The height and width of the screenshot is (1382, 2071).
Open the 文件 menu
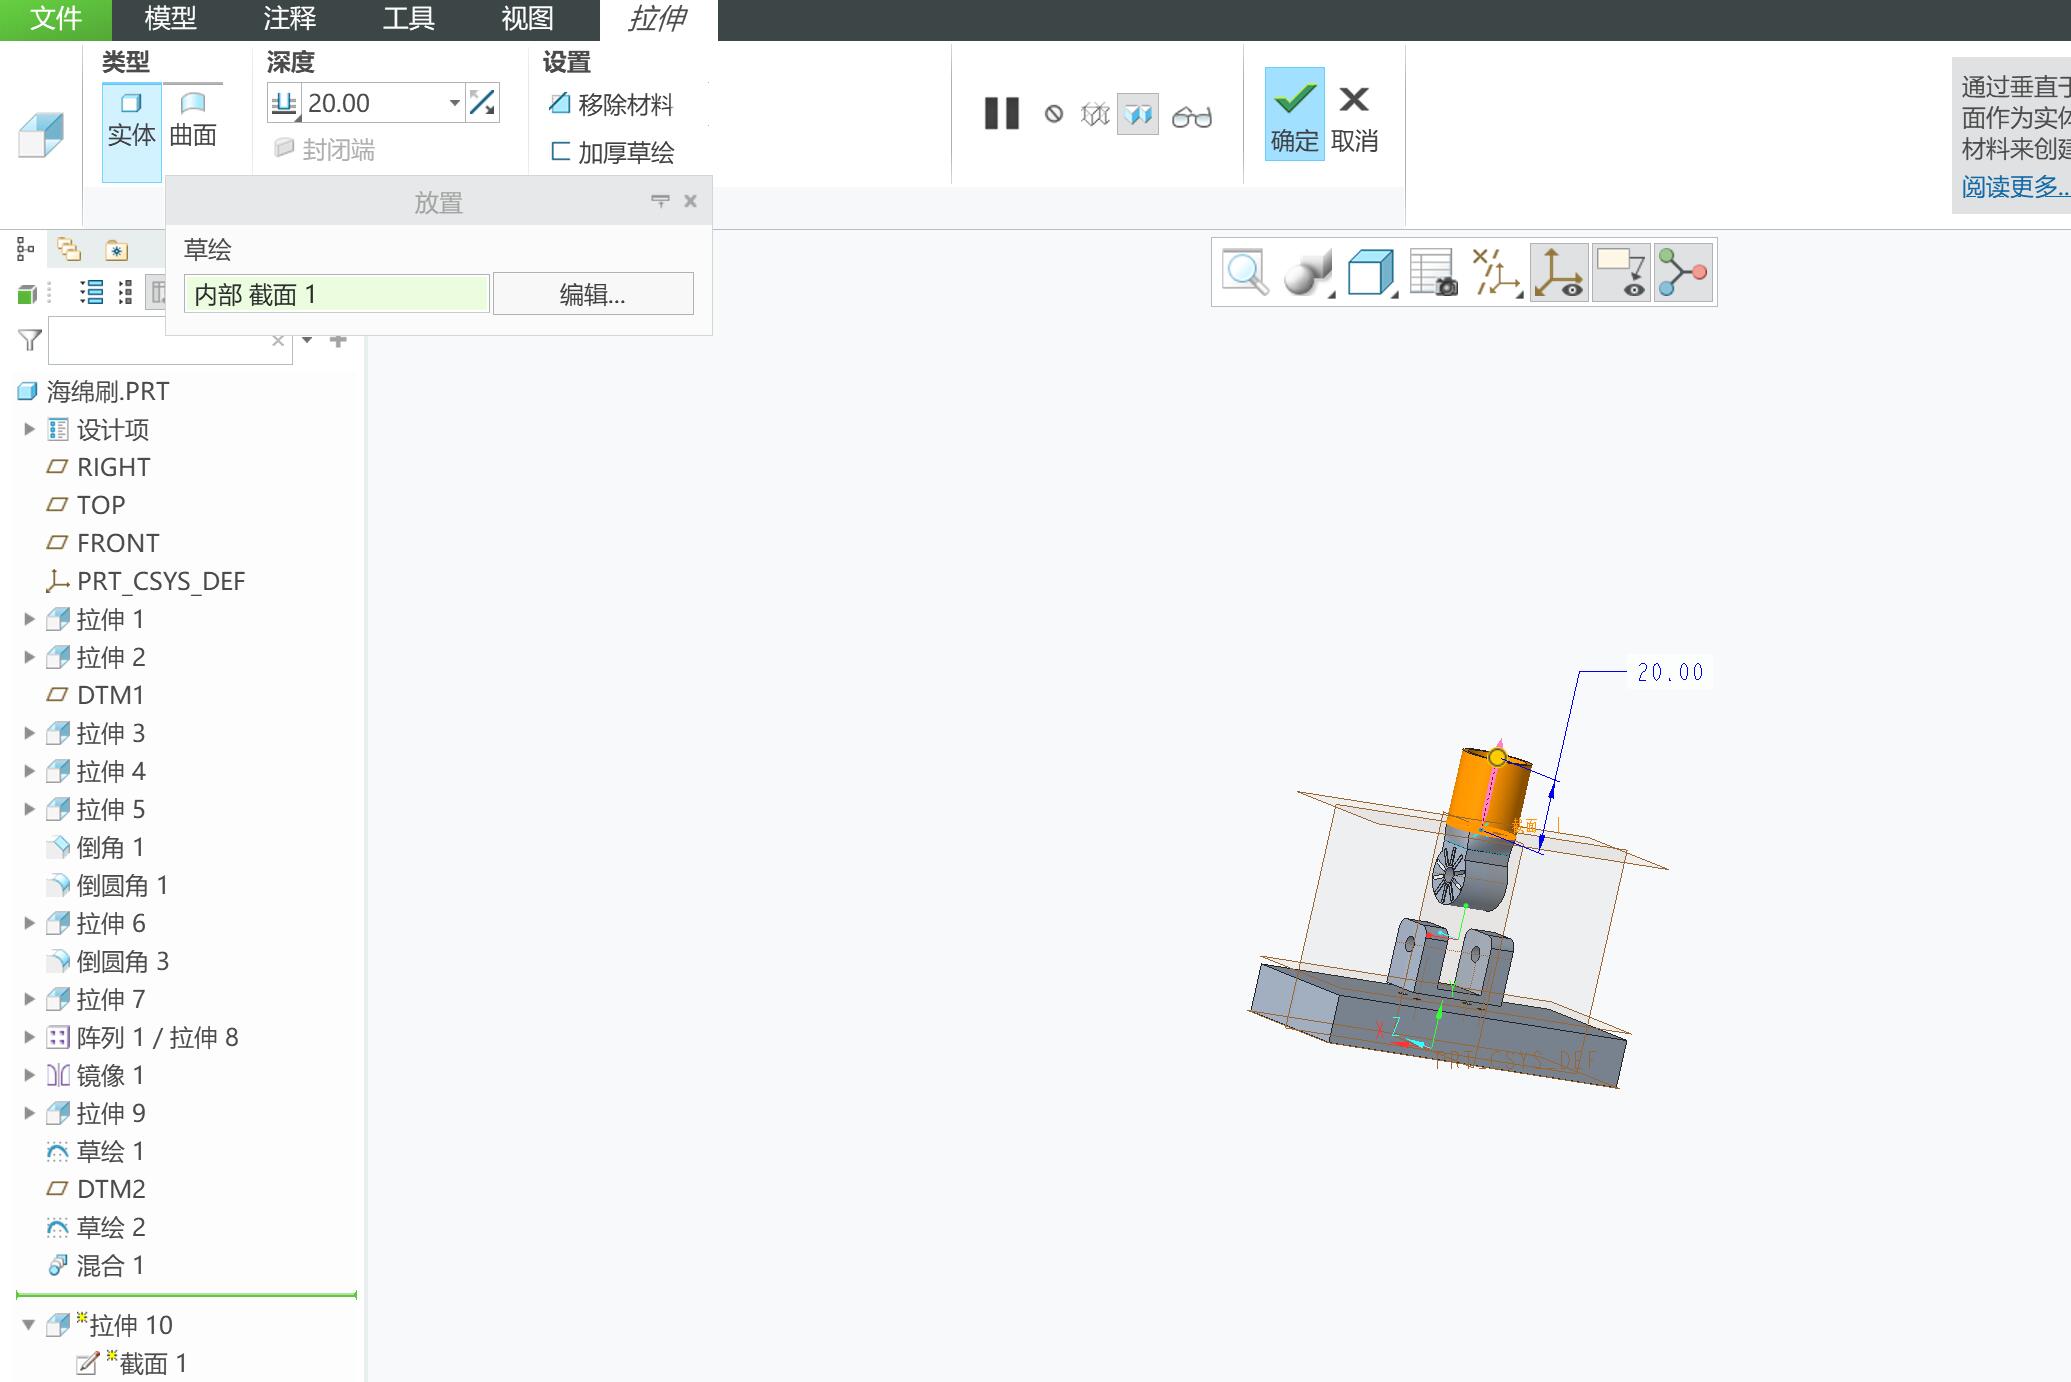56,19
